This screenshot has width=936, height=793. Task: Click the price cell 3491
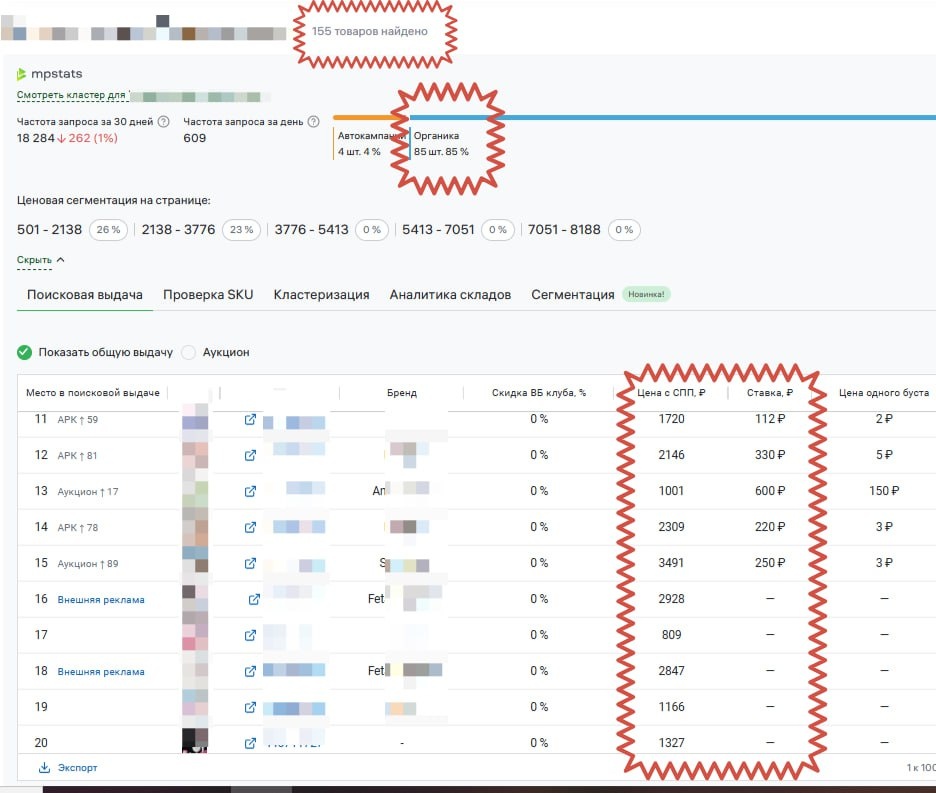(671, 563)
